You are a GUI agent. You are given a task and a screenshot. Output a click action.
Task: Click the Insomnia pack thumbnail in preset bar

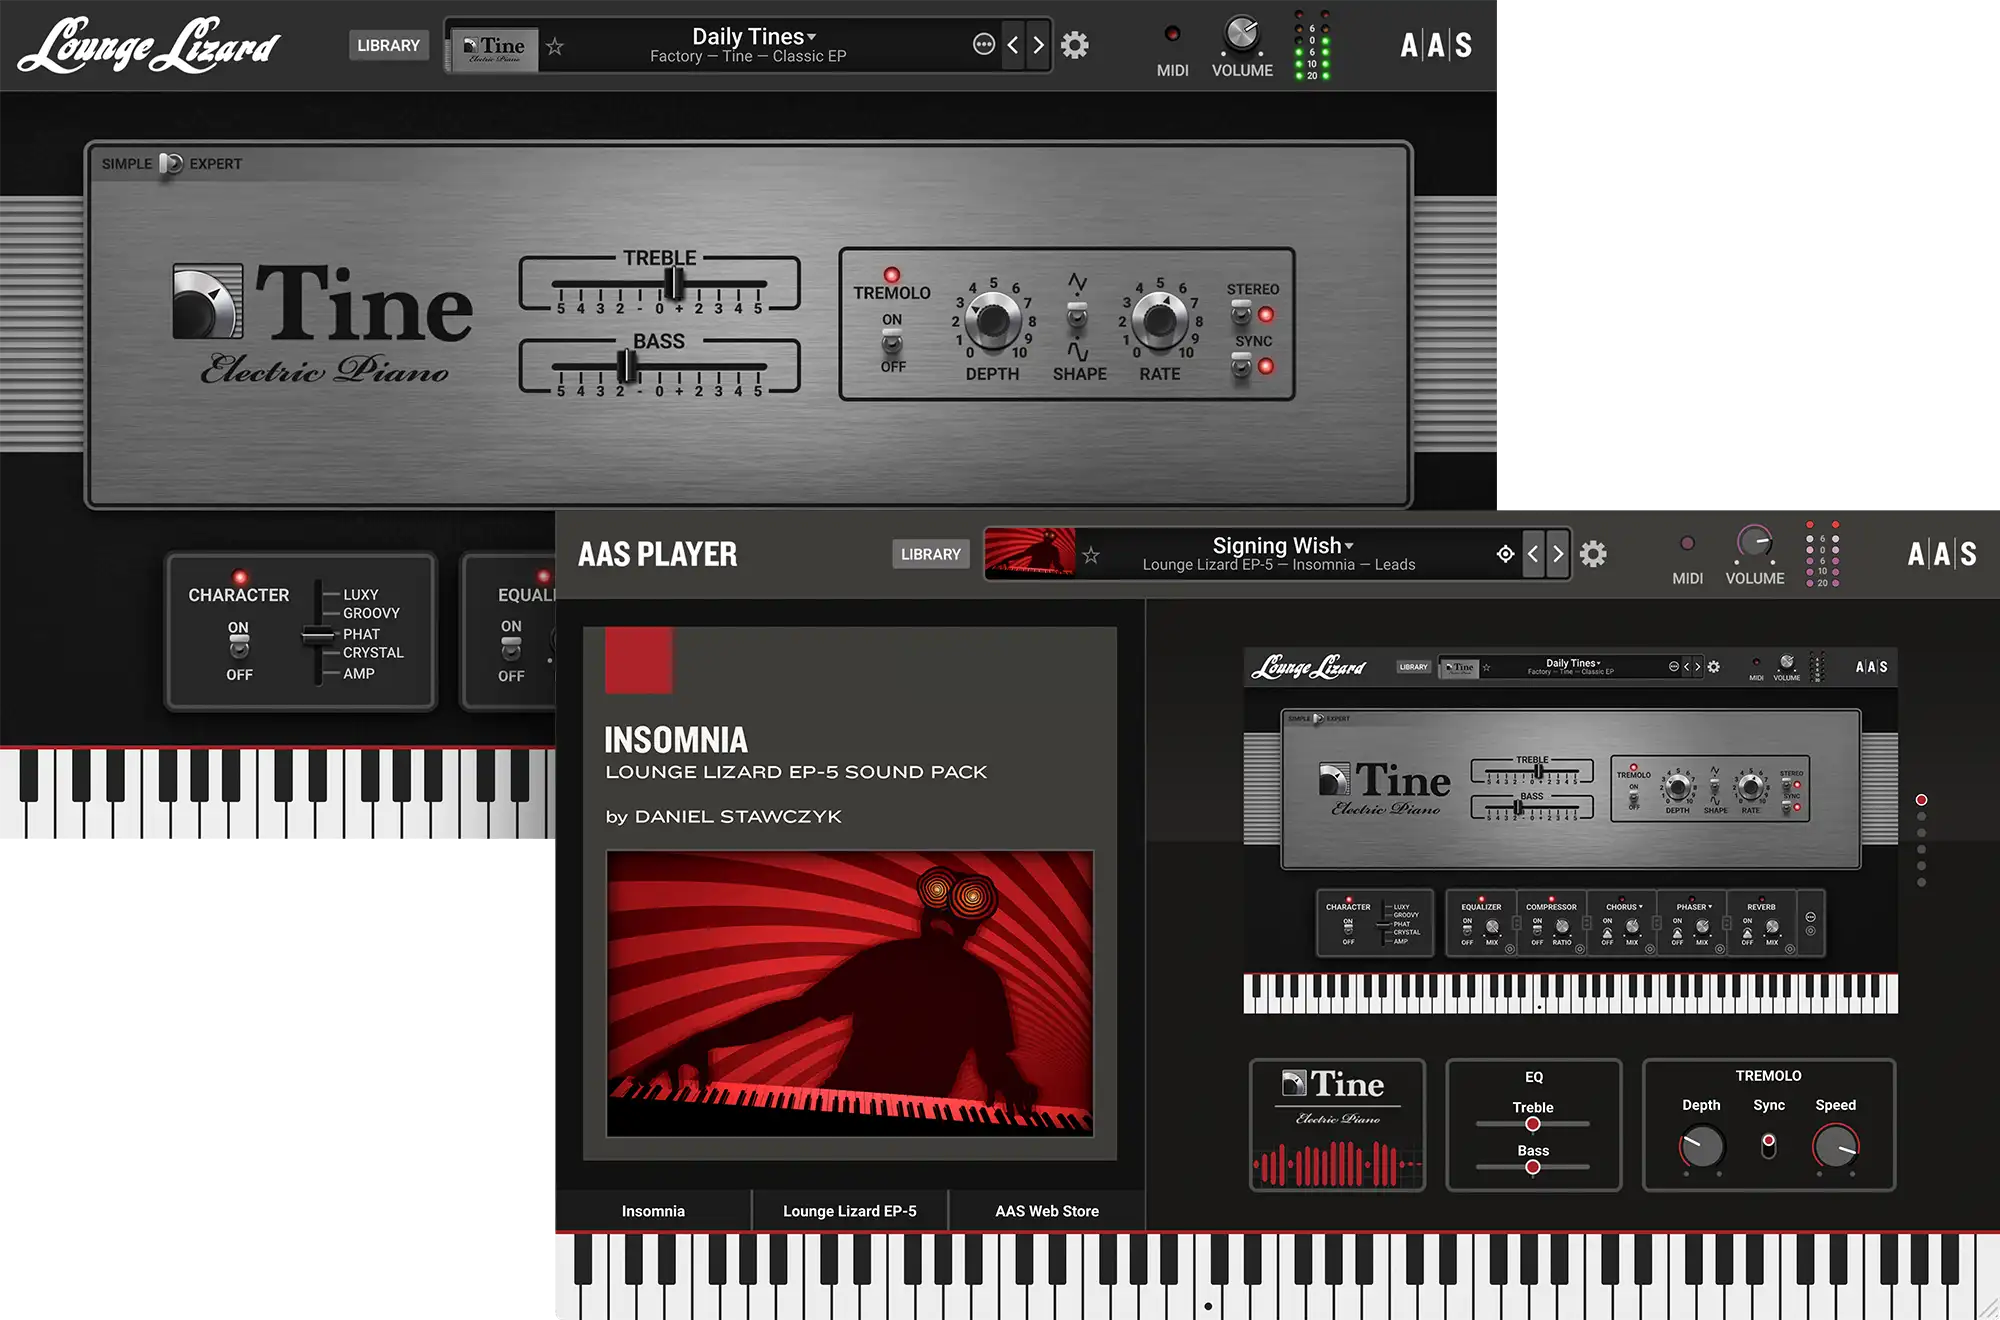(1030, 553)
